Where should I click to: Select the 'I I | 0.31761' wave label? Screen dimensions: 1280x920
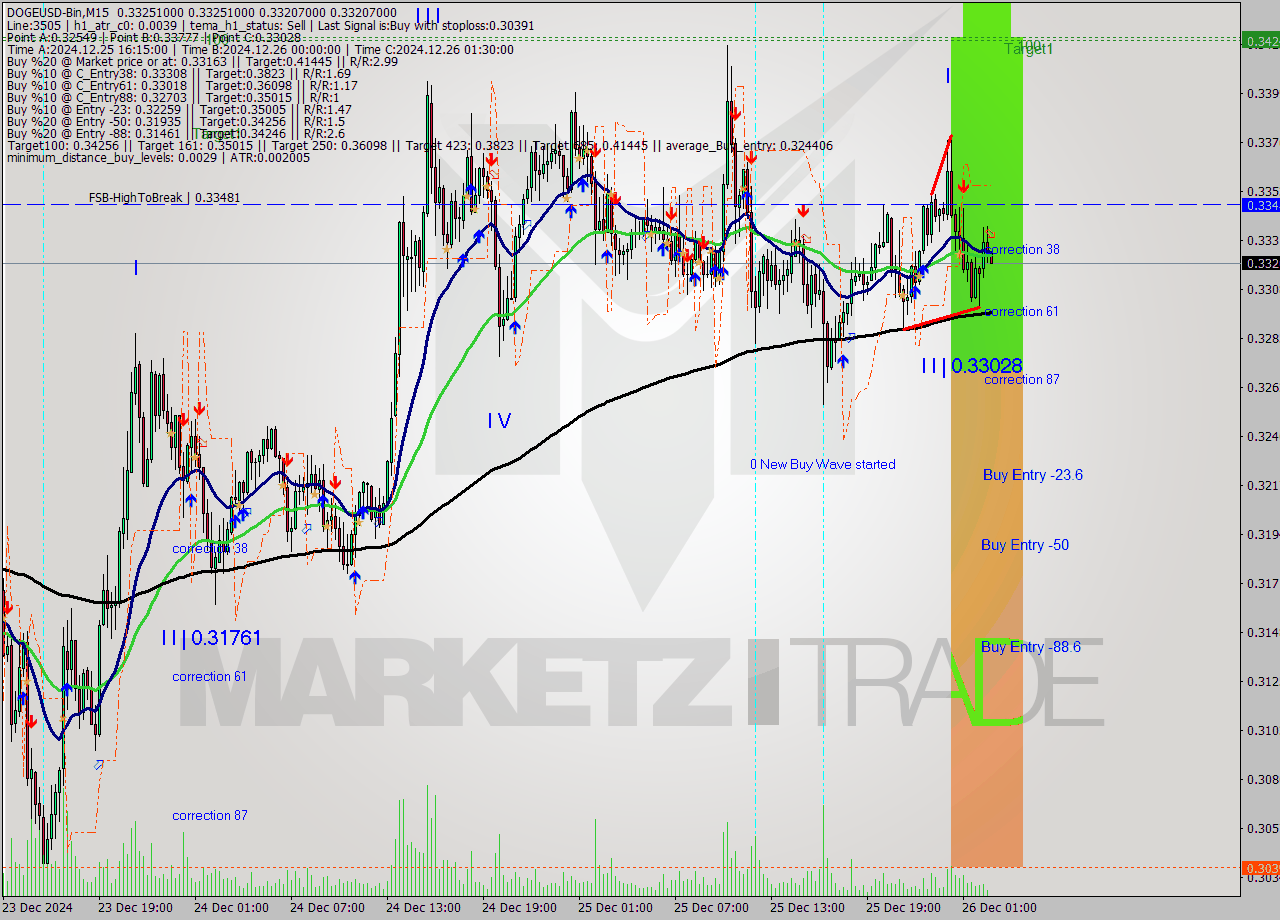[211, 638]
